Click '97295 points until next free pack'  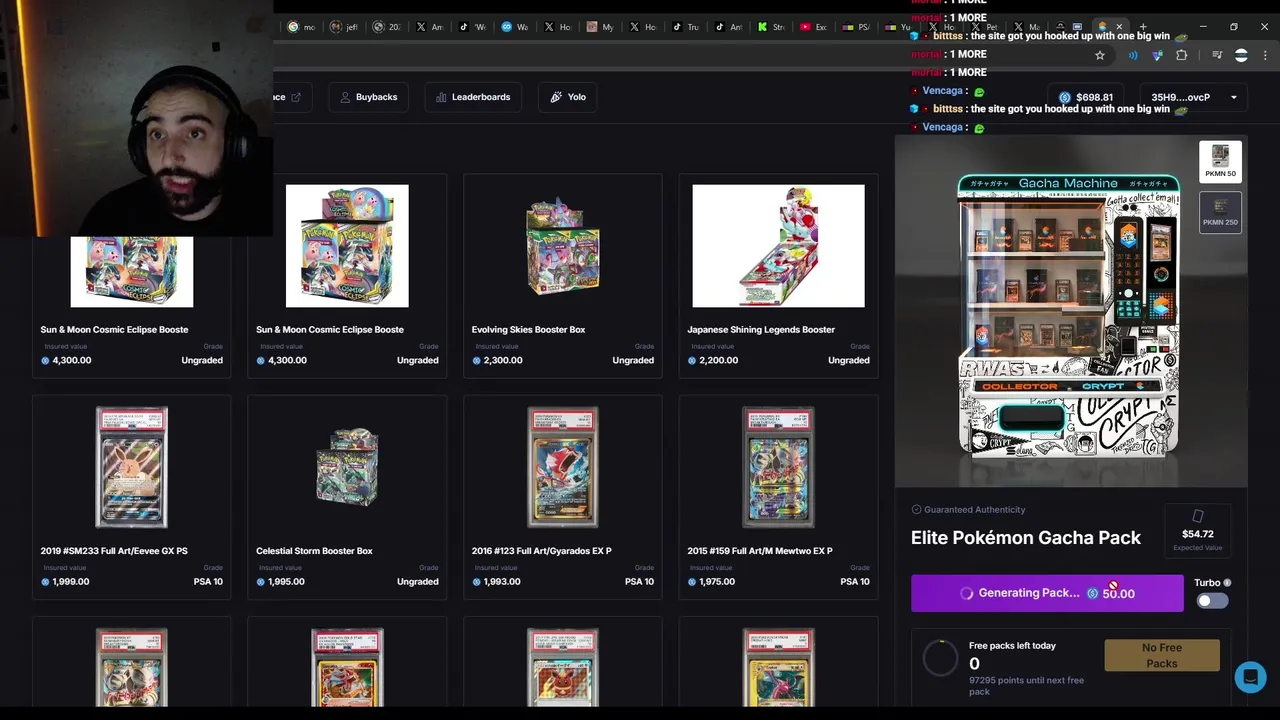1026,685
